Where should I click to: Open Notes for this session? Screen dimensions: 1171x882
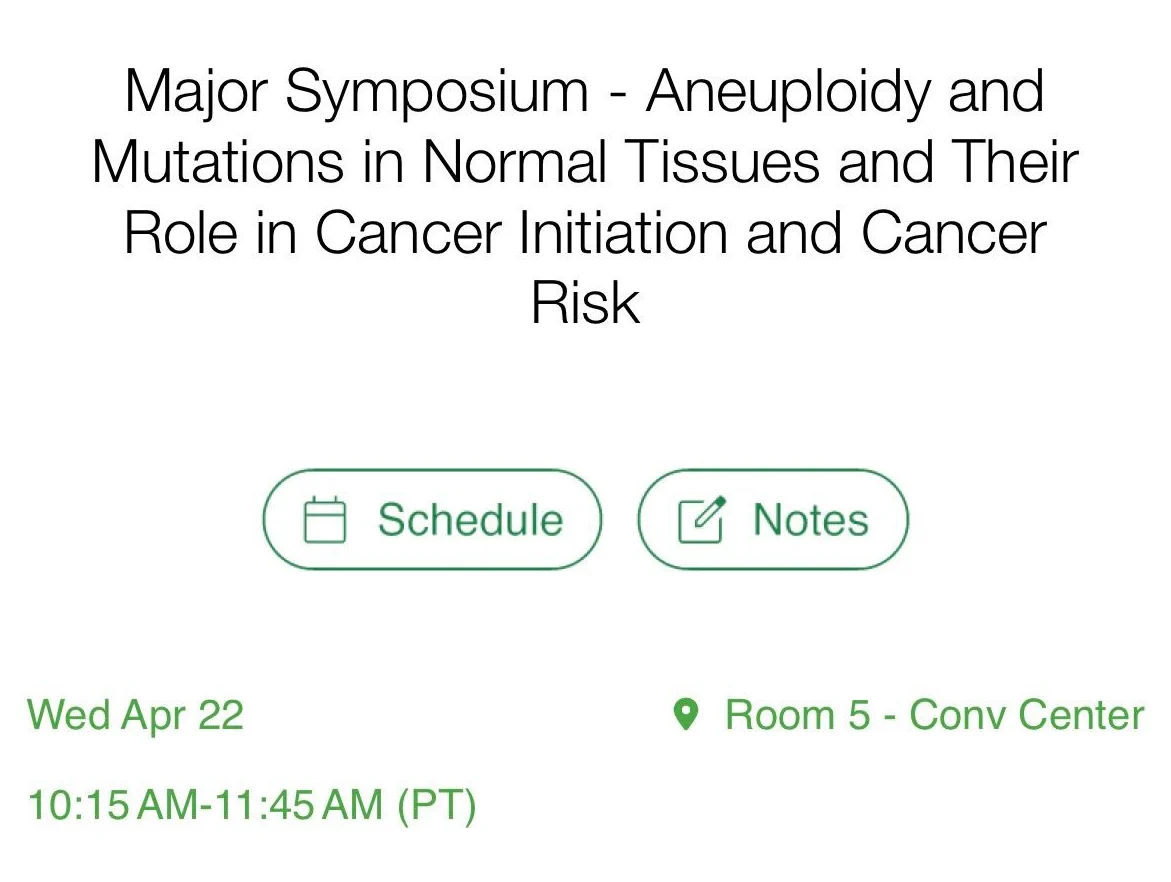tap(772, 520)
